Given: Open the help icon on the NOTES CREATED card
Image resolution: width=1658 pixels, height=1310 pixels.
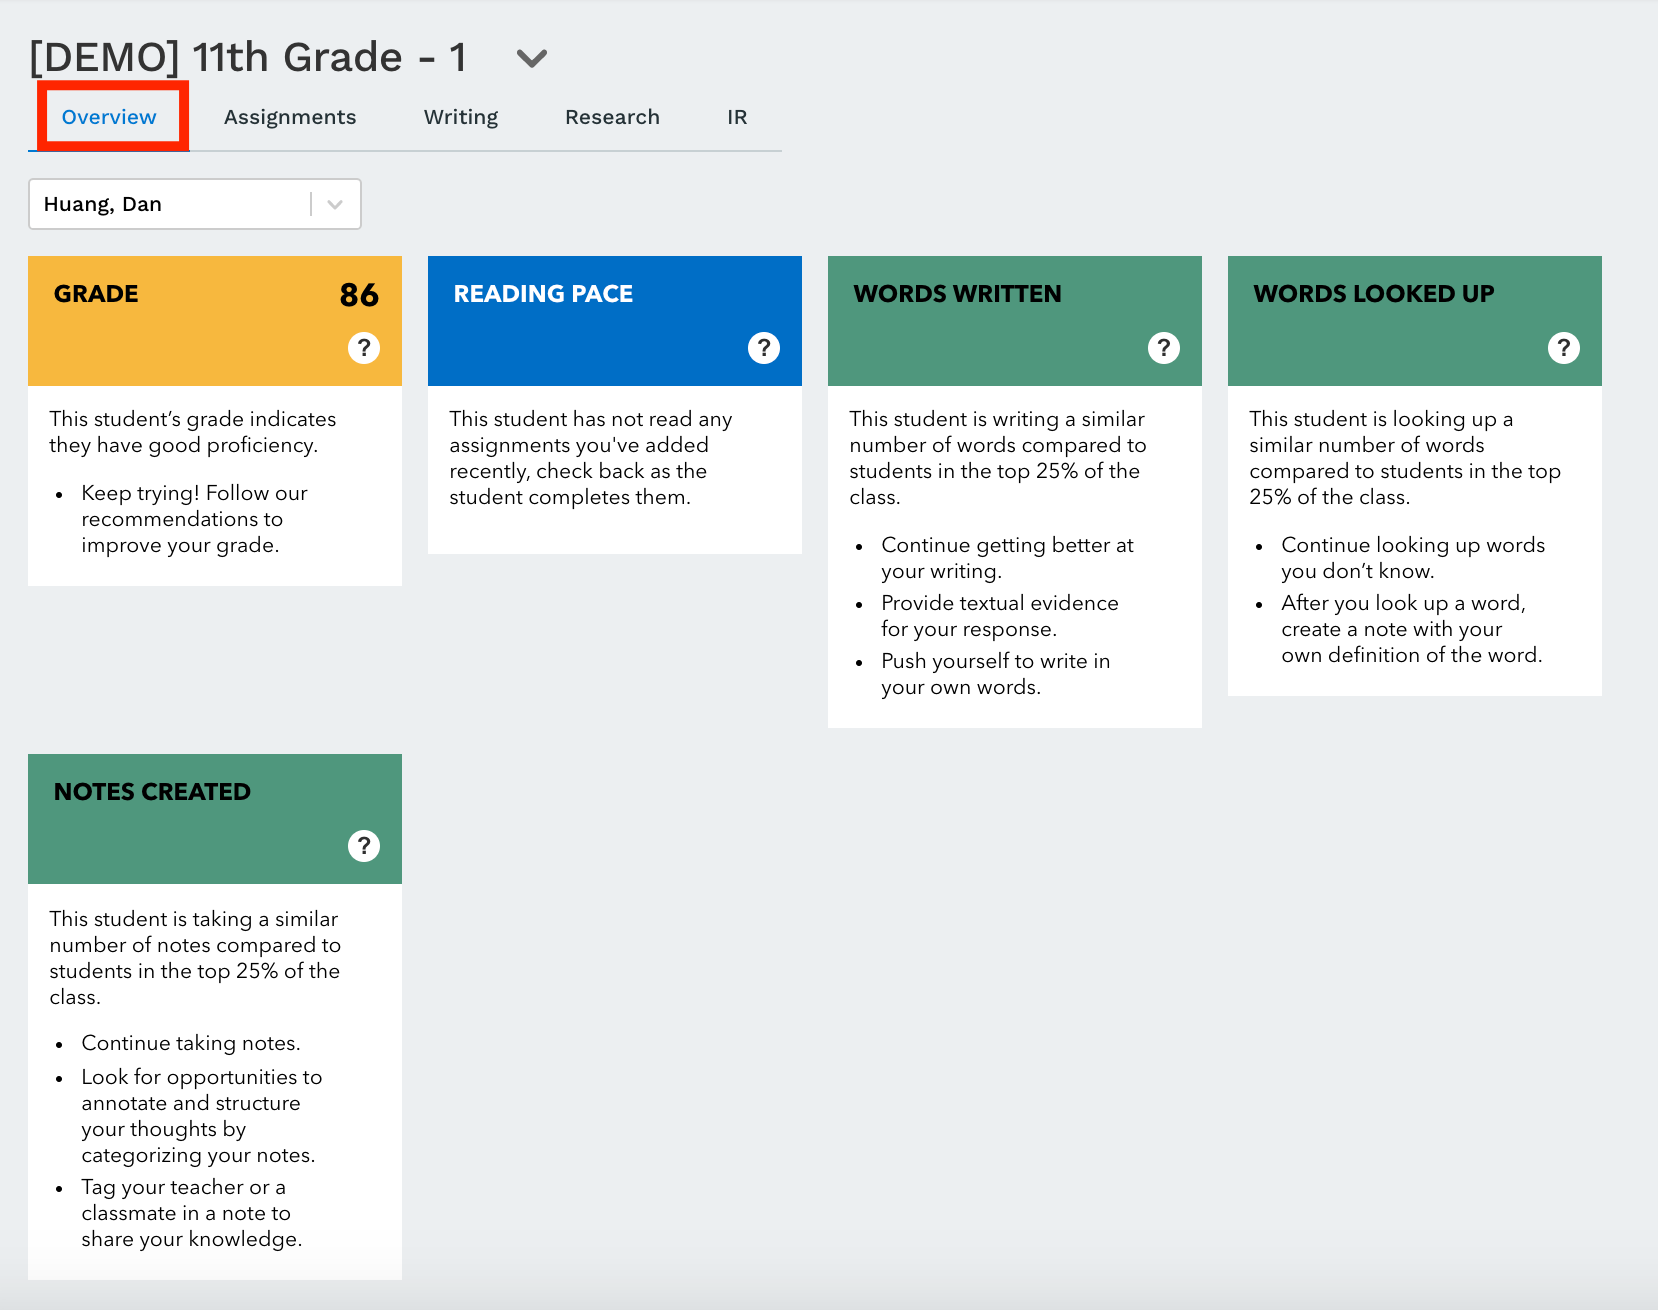Looking at the screenshot, I should 364,846.
